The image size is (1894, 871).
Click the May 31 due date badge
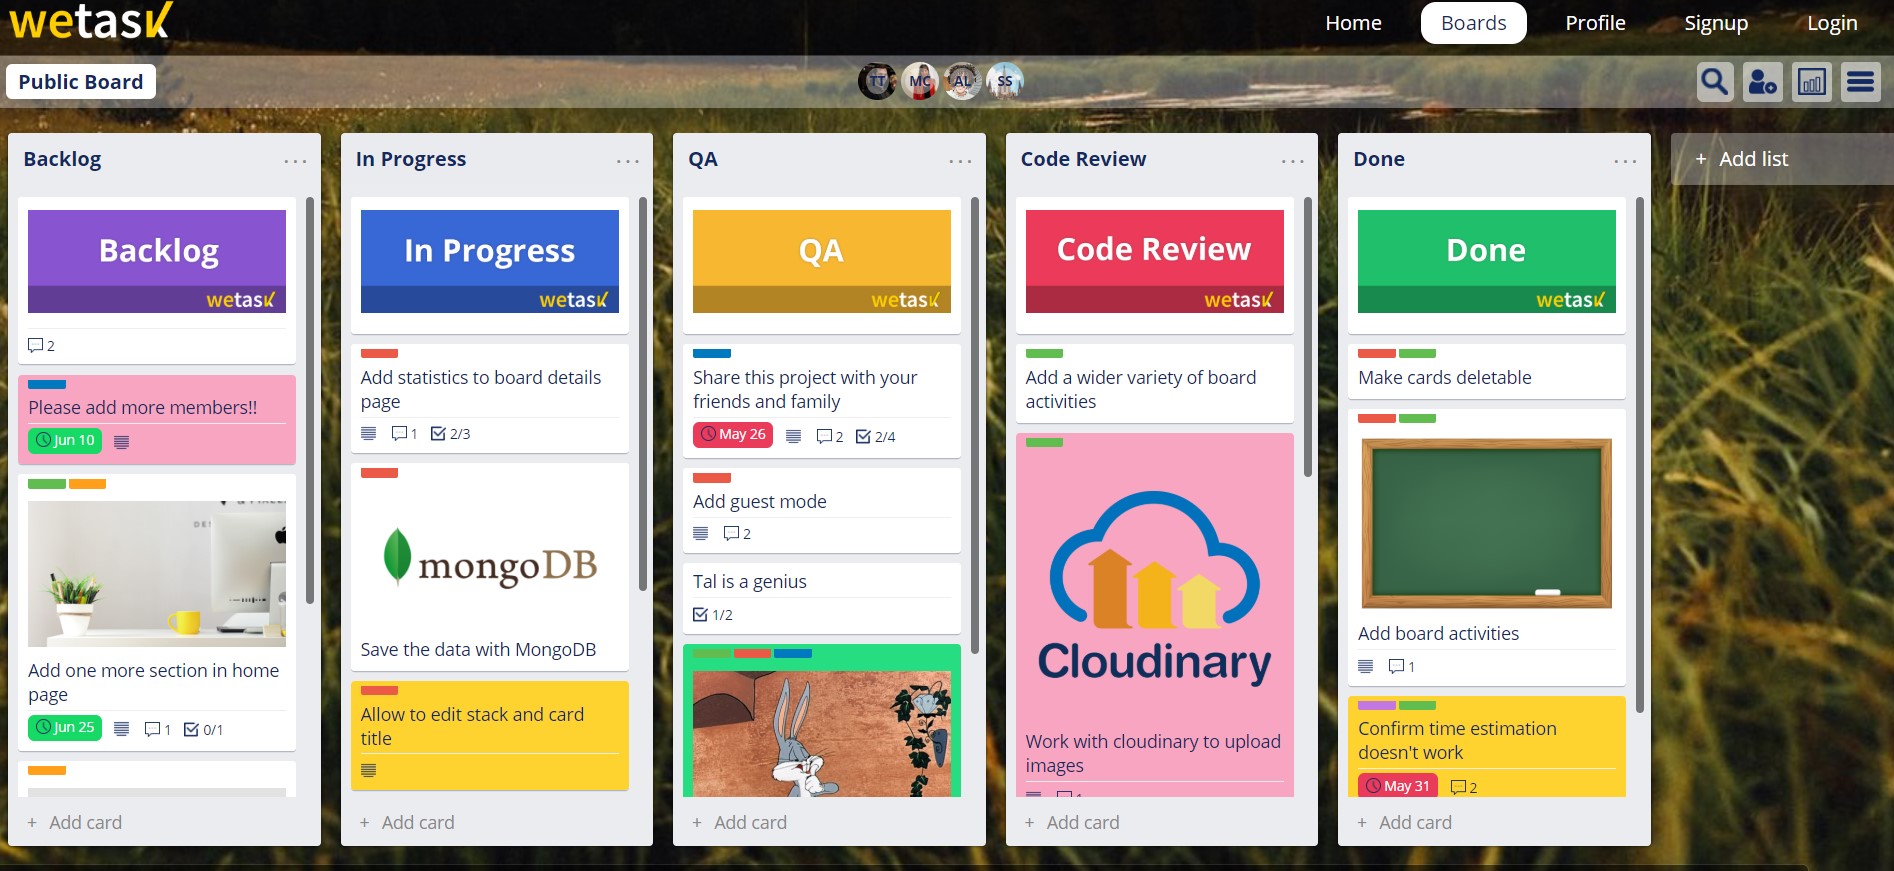tap(1398, 786)
